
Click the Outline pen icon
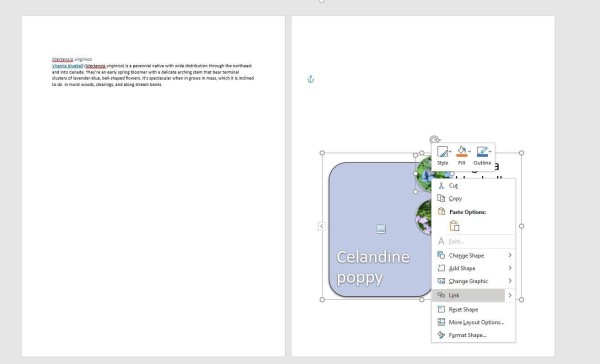(482, 152)
